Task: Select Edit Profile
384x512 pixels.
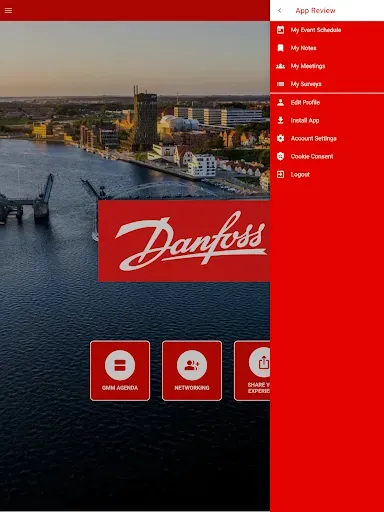Action: click(305, 102)
